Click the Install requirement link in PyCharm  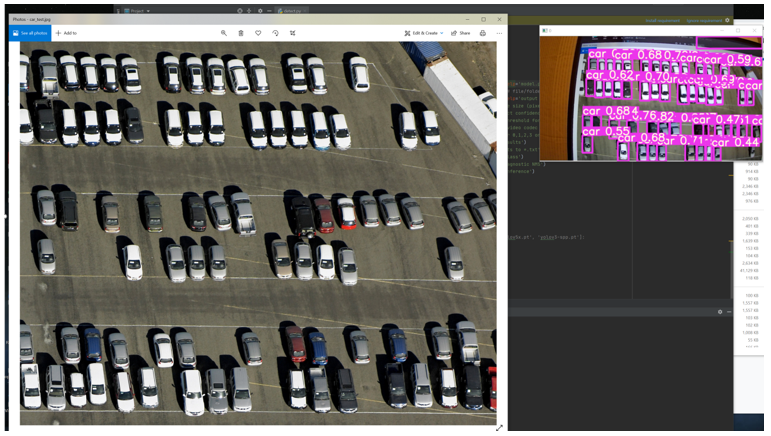(663, 21)
